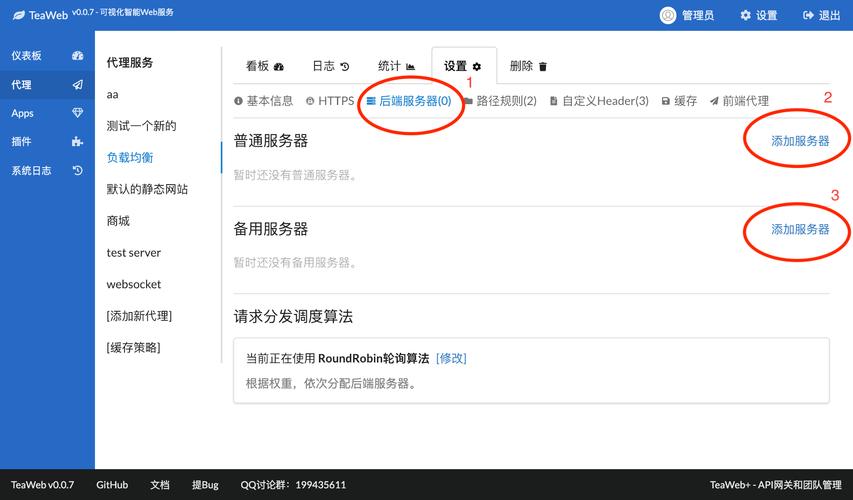Add server under 普通服务器 section
Screen dimensions: 853x500
[800, 141]
